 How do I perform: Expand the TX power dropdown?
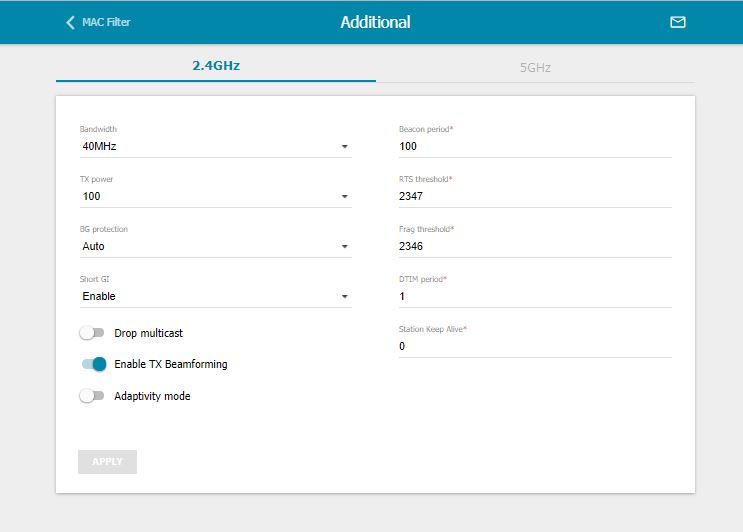click(215, 196)
